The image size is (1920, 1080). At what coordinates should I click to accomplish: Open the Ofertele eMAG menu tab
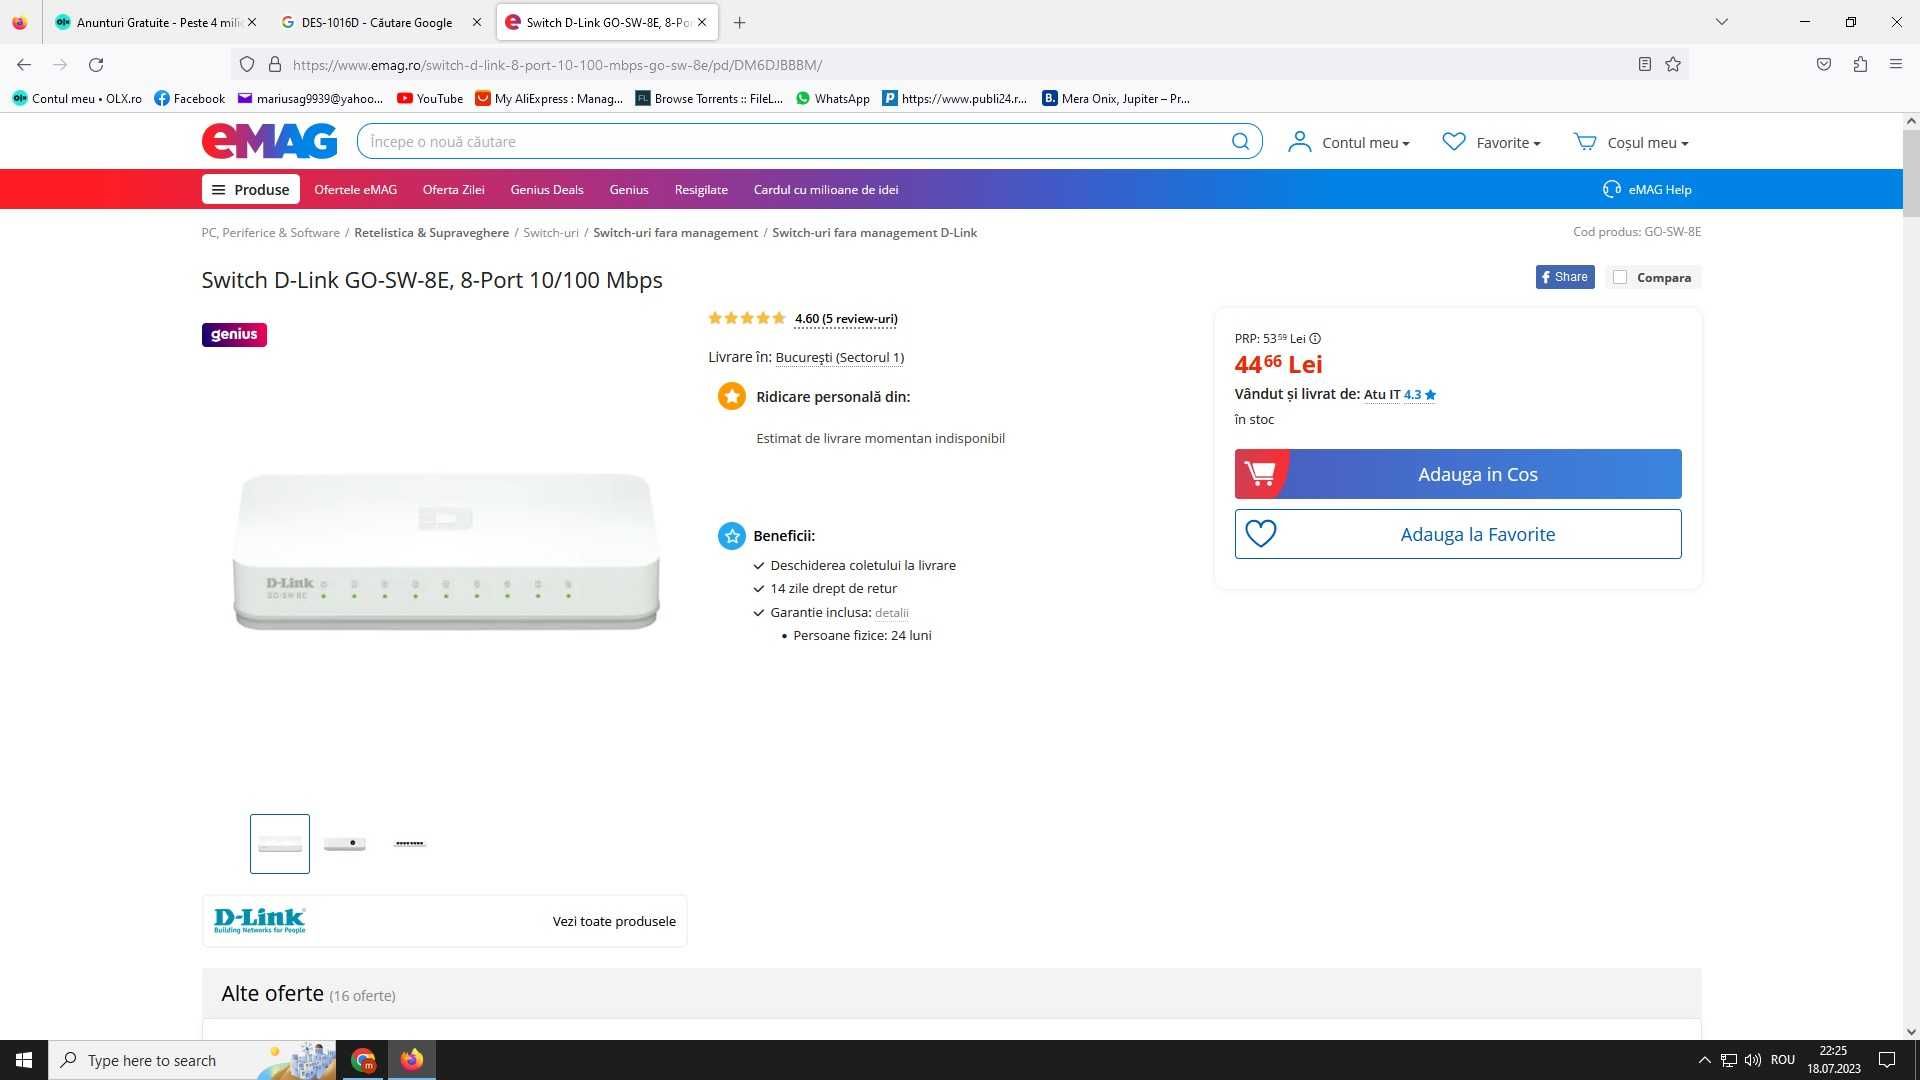356,189
